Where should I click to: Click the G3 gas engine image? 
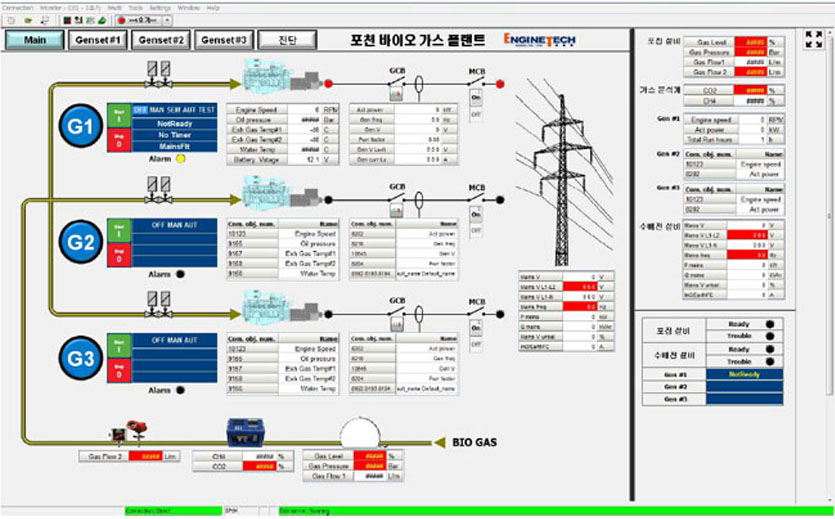pyautogui.click(x=282, y=307)
